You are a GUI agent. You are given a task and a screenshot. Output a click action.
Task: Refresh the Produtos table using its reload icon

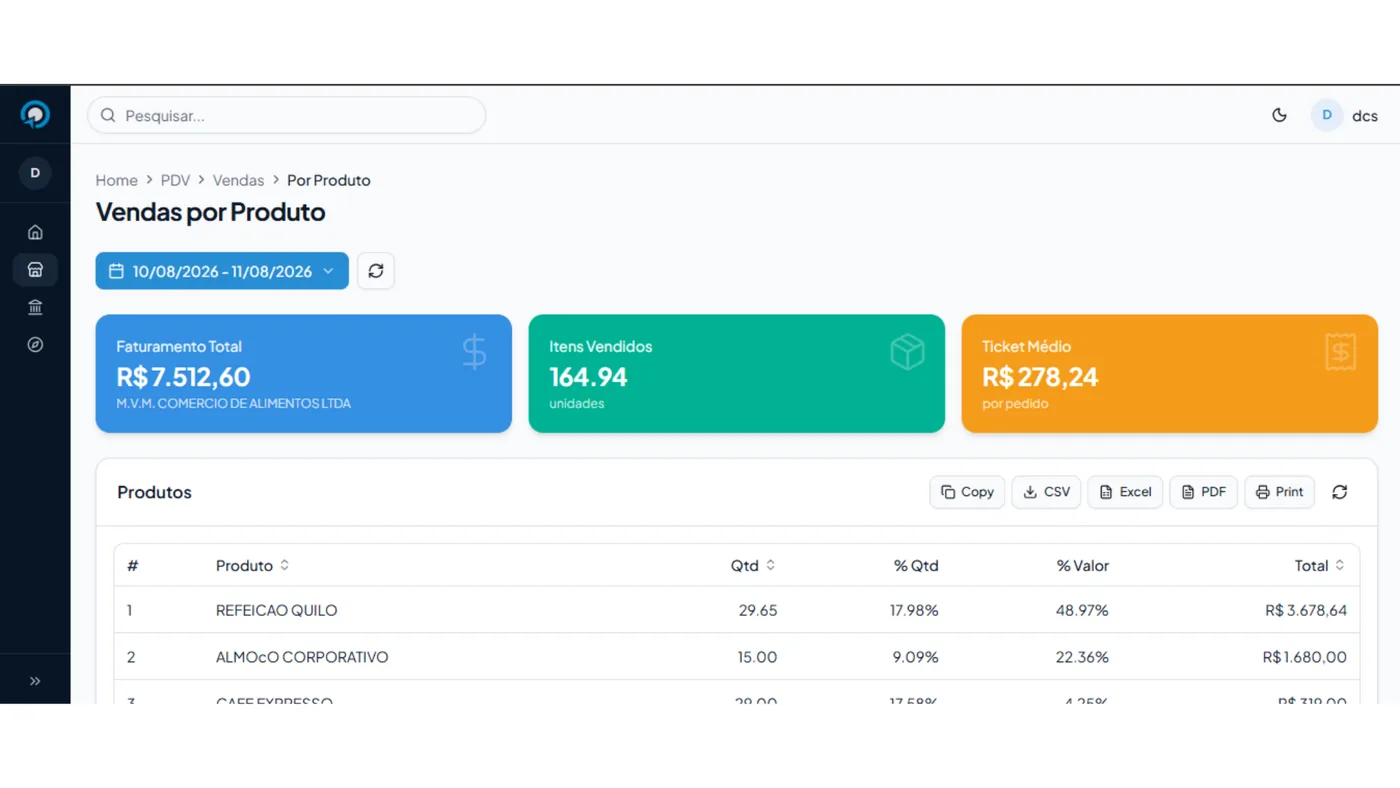[1340, 492]
